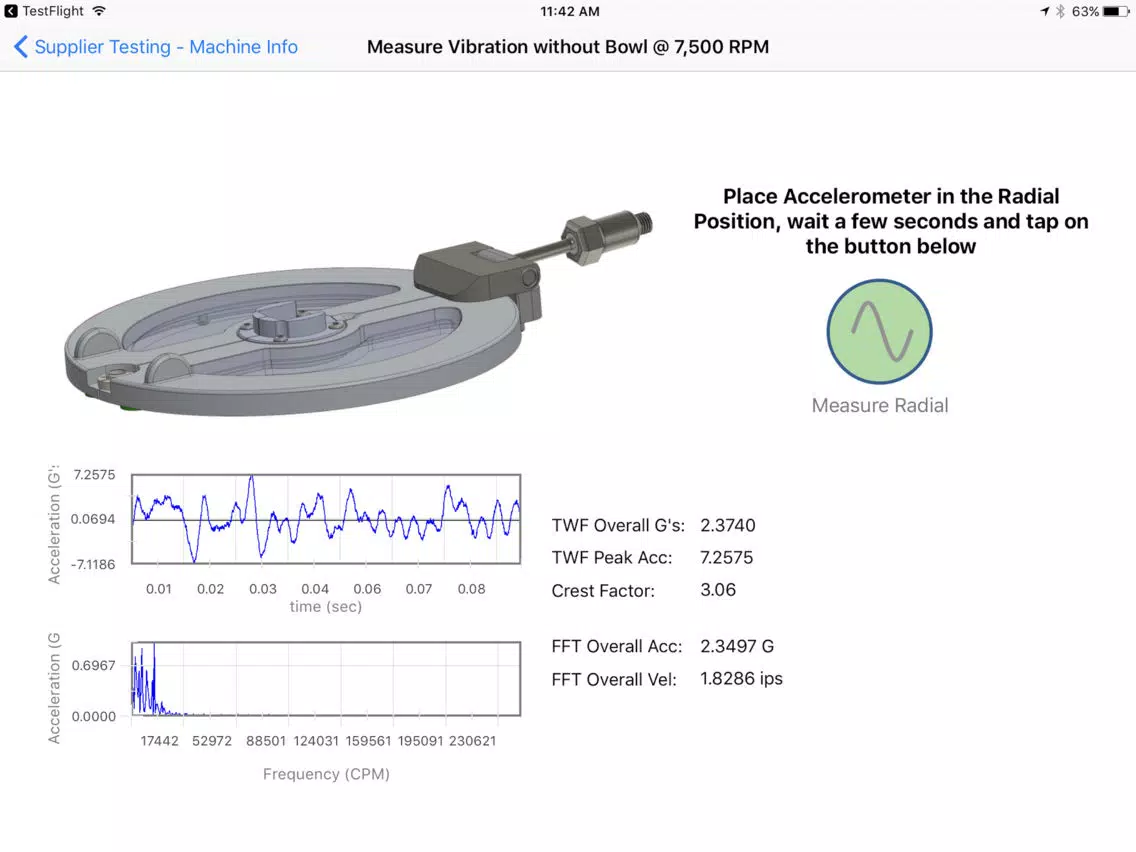
Task: Tap the FFT Overall Vel label
Action: tap(614, 680)
